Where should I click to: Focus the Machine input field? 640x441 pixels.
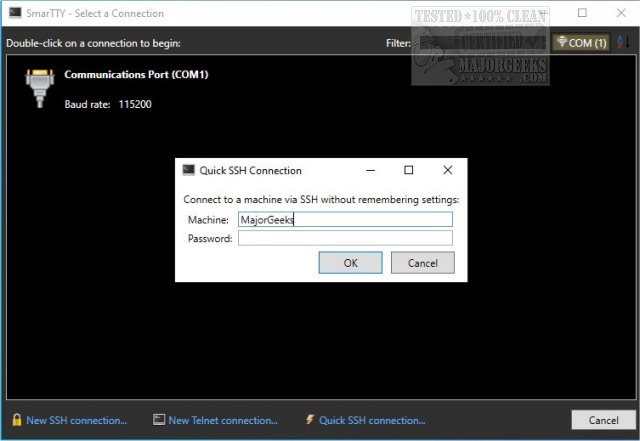point(345,219)
